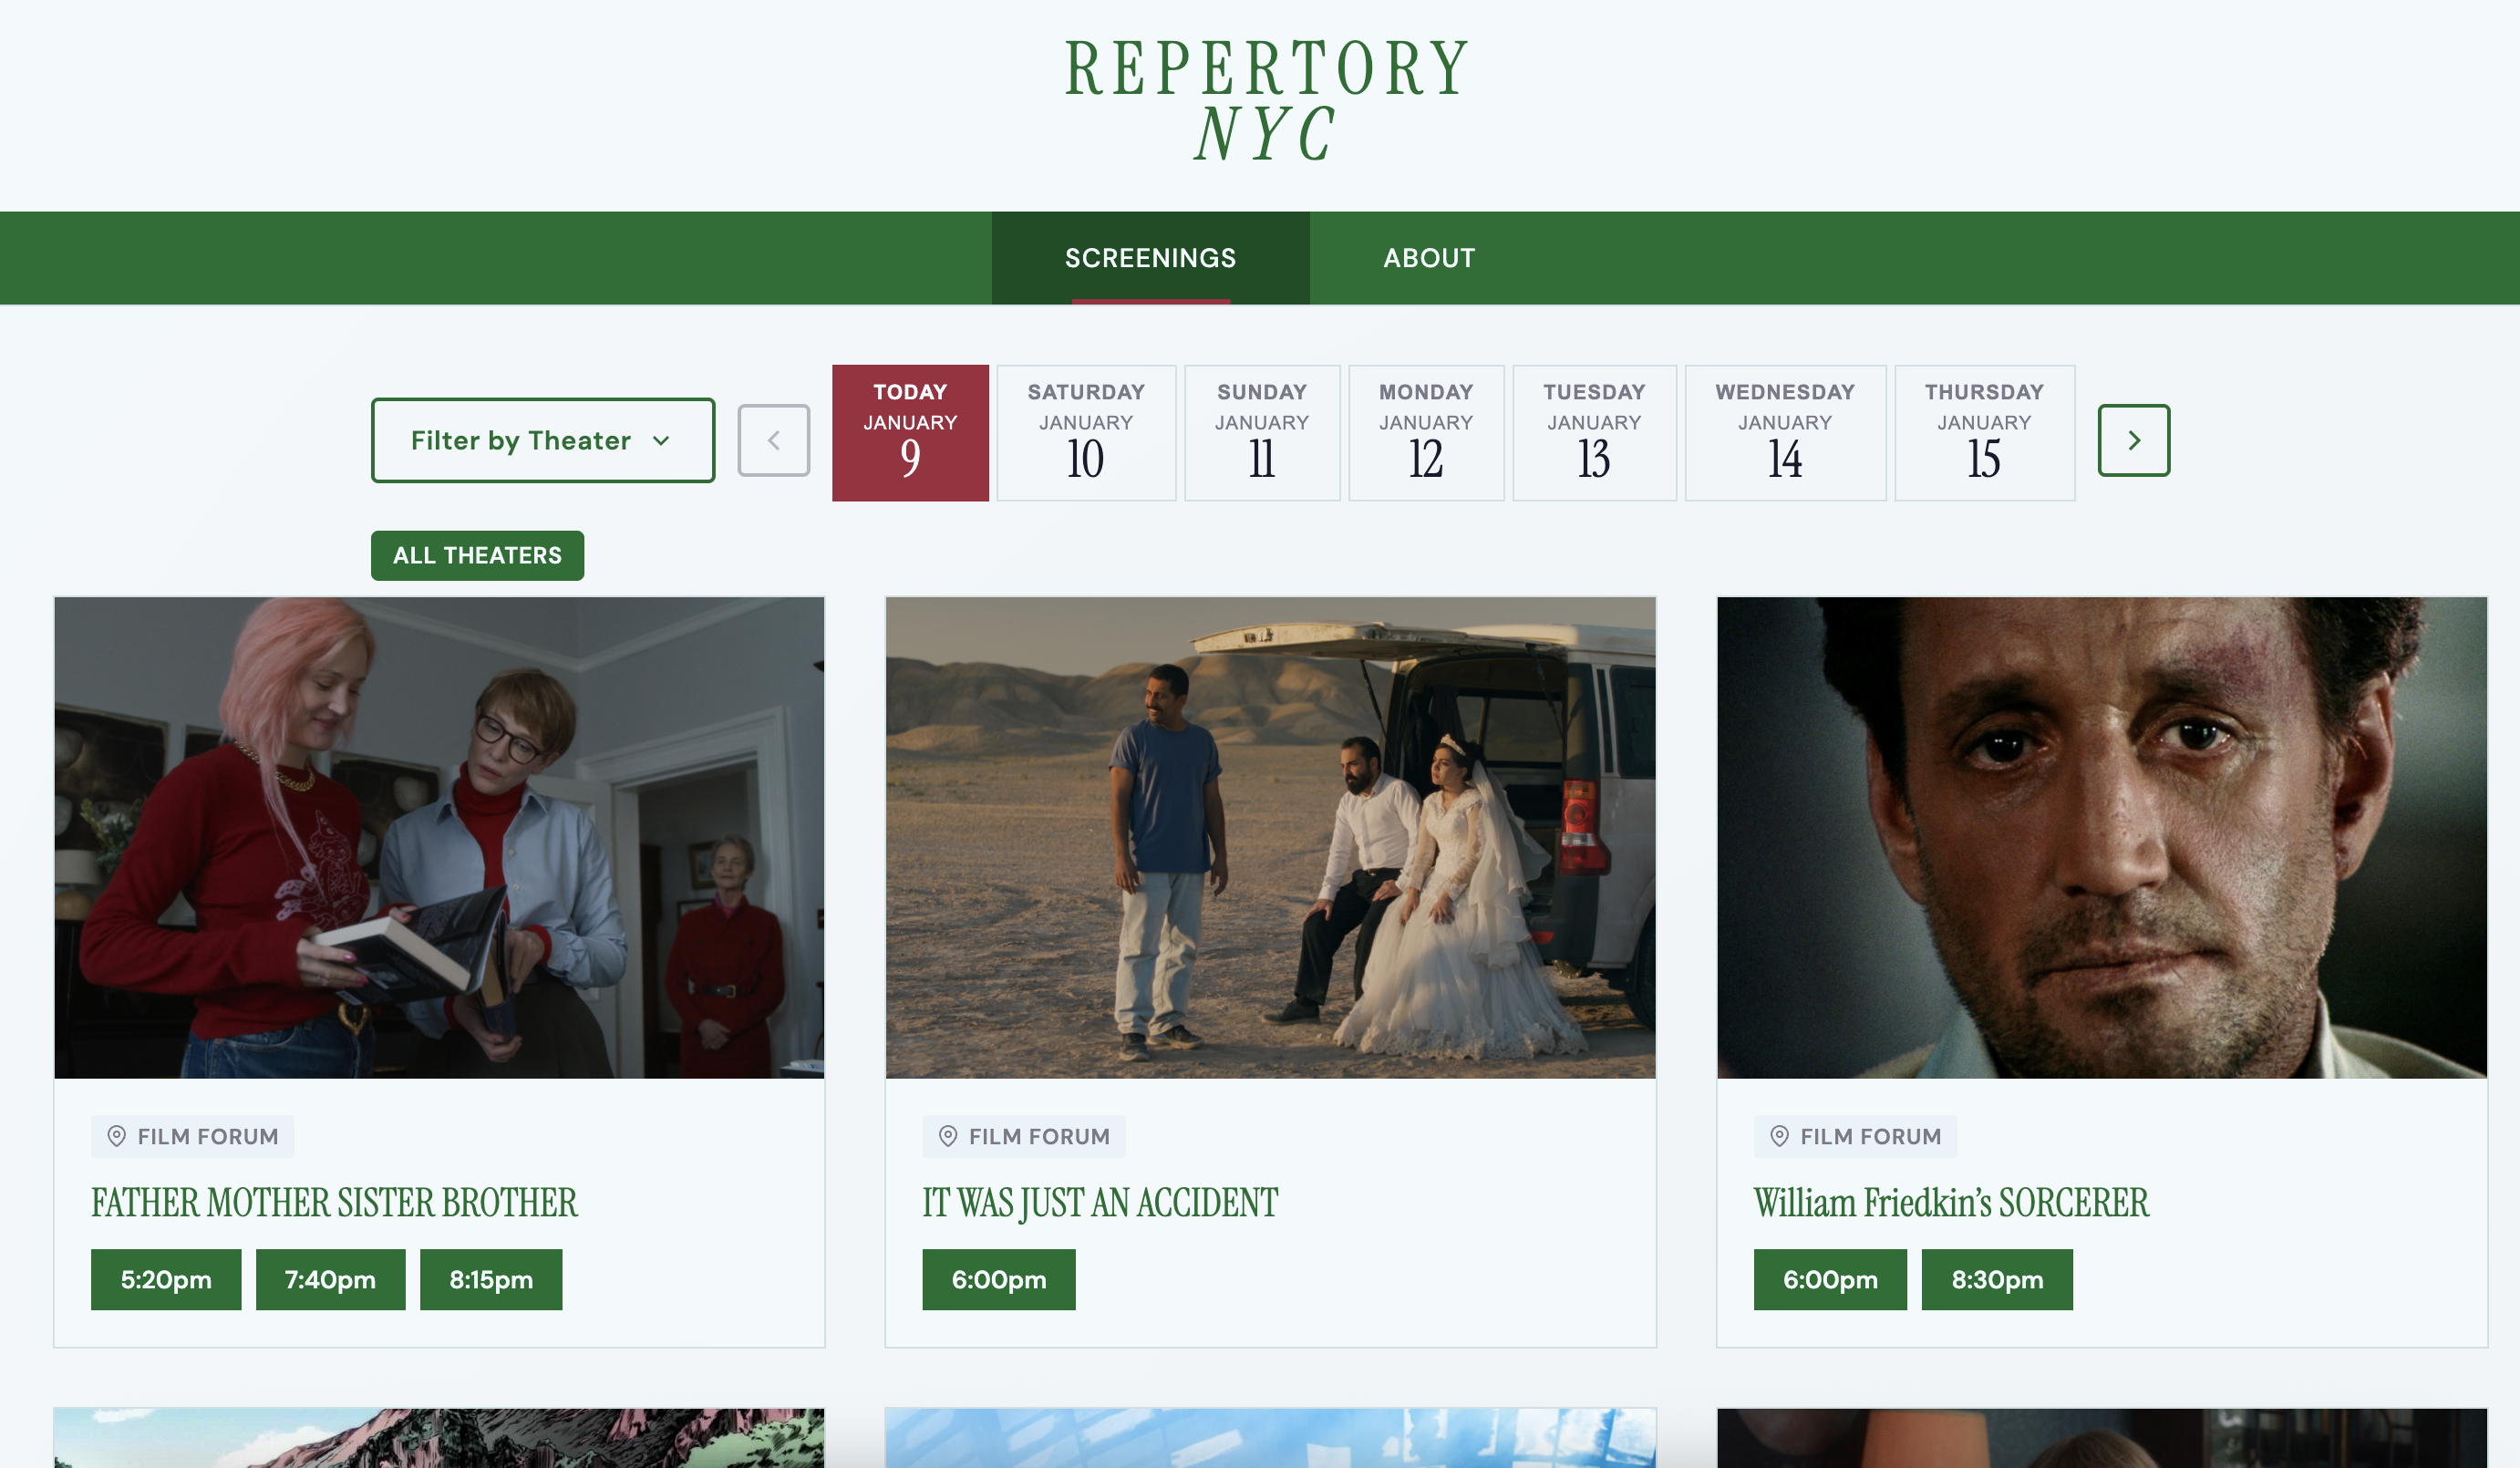Pick the 8:15pm showtime
2520x1468 pixels.
(x=490, y=1279)
